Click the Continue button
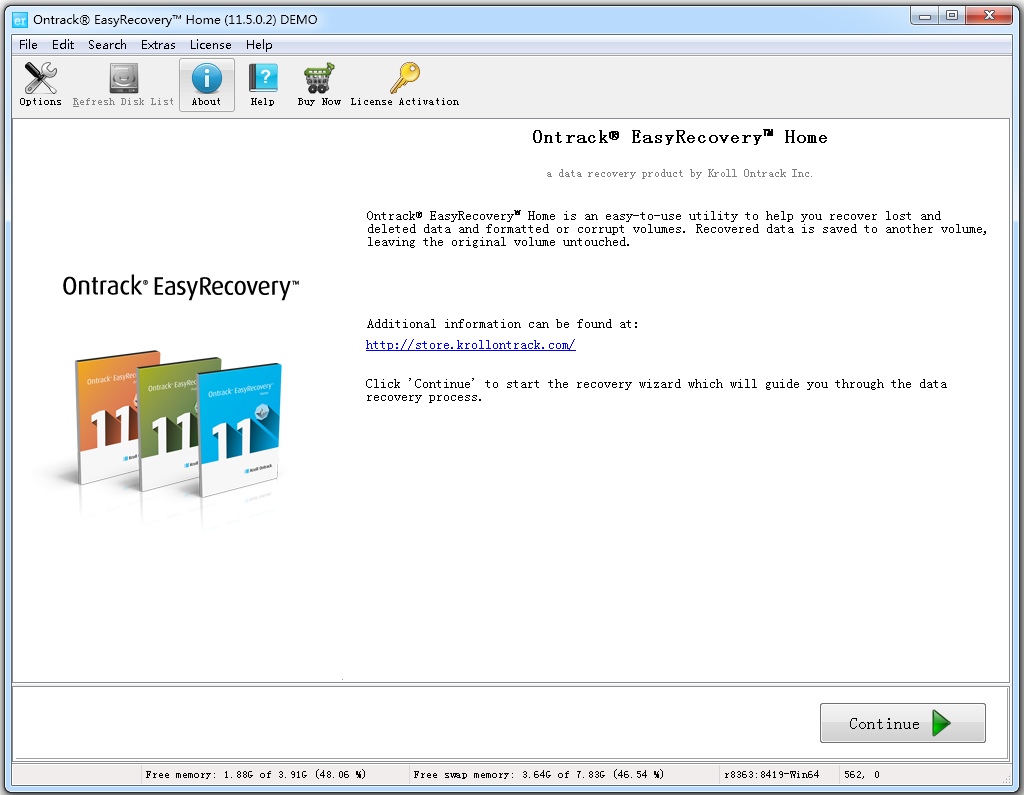1024x795 pixels. pos(903,722)
